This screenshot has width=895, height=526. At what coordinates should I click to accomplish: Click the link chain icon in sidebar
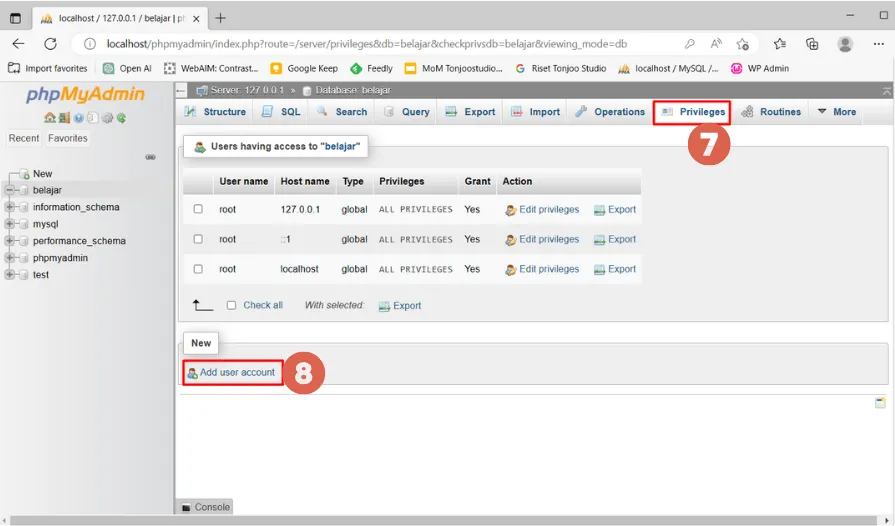[150, 157]
